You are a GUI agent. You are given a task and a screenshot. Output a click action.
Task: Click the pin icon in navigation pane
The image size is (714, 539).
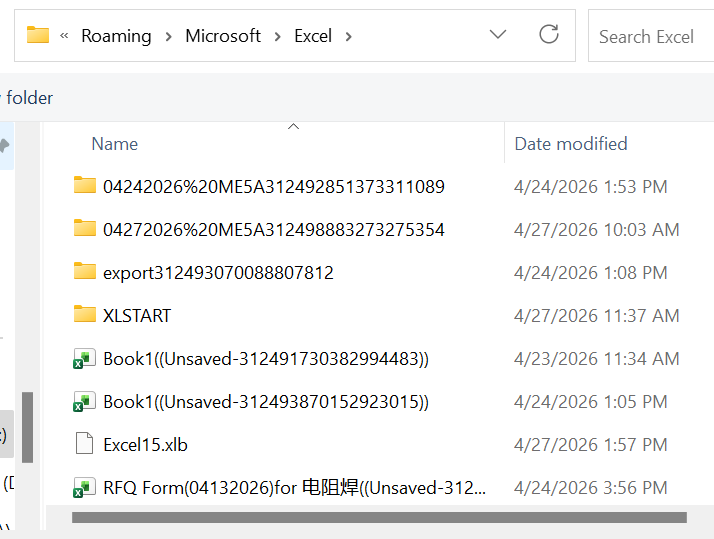point(5,146)
